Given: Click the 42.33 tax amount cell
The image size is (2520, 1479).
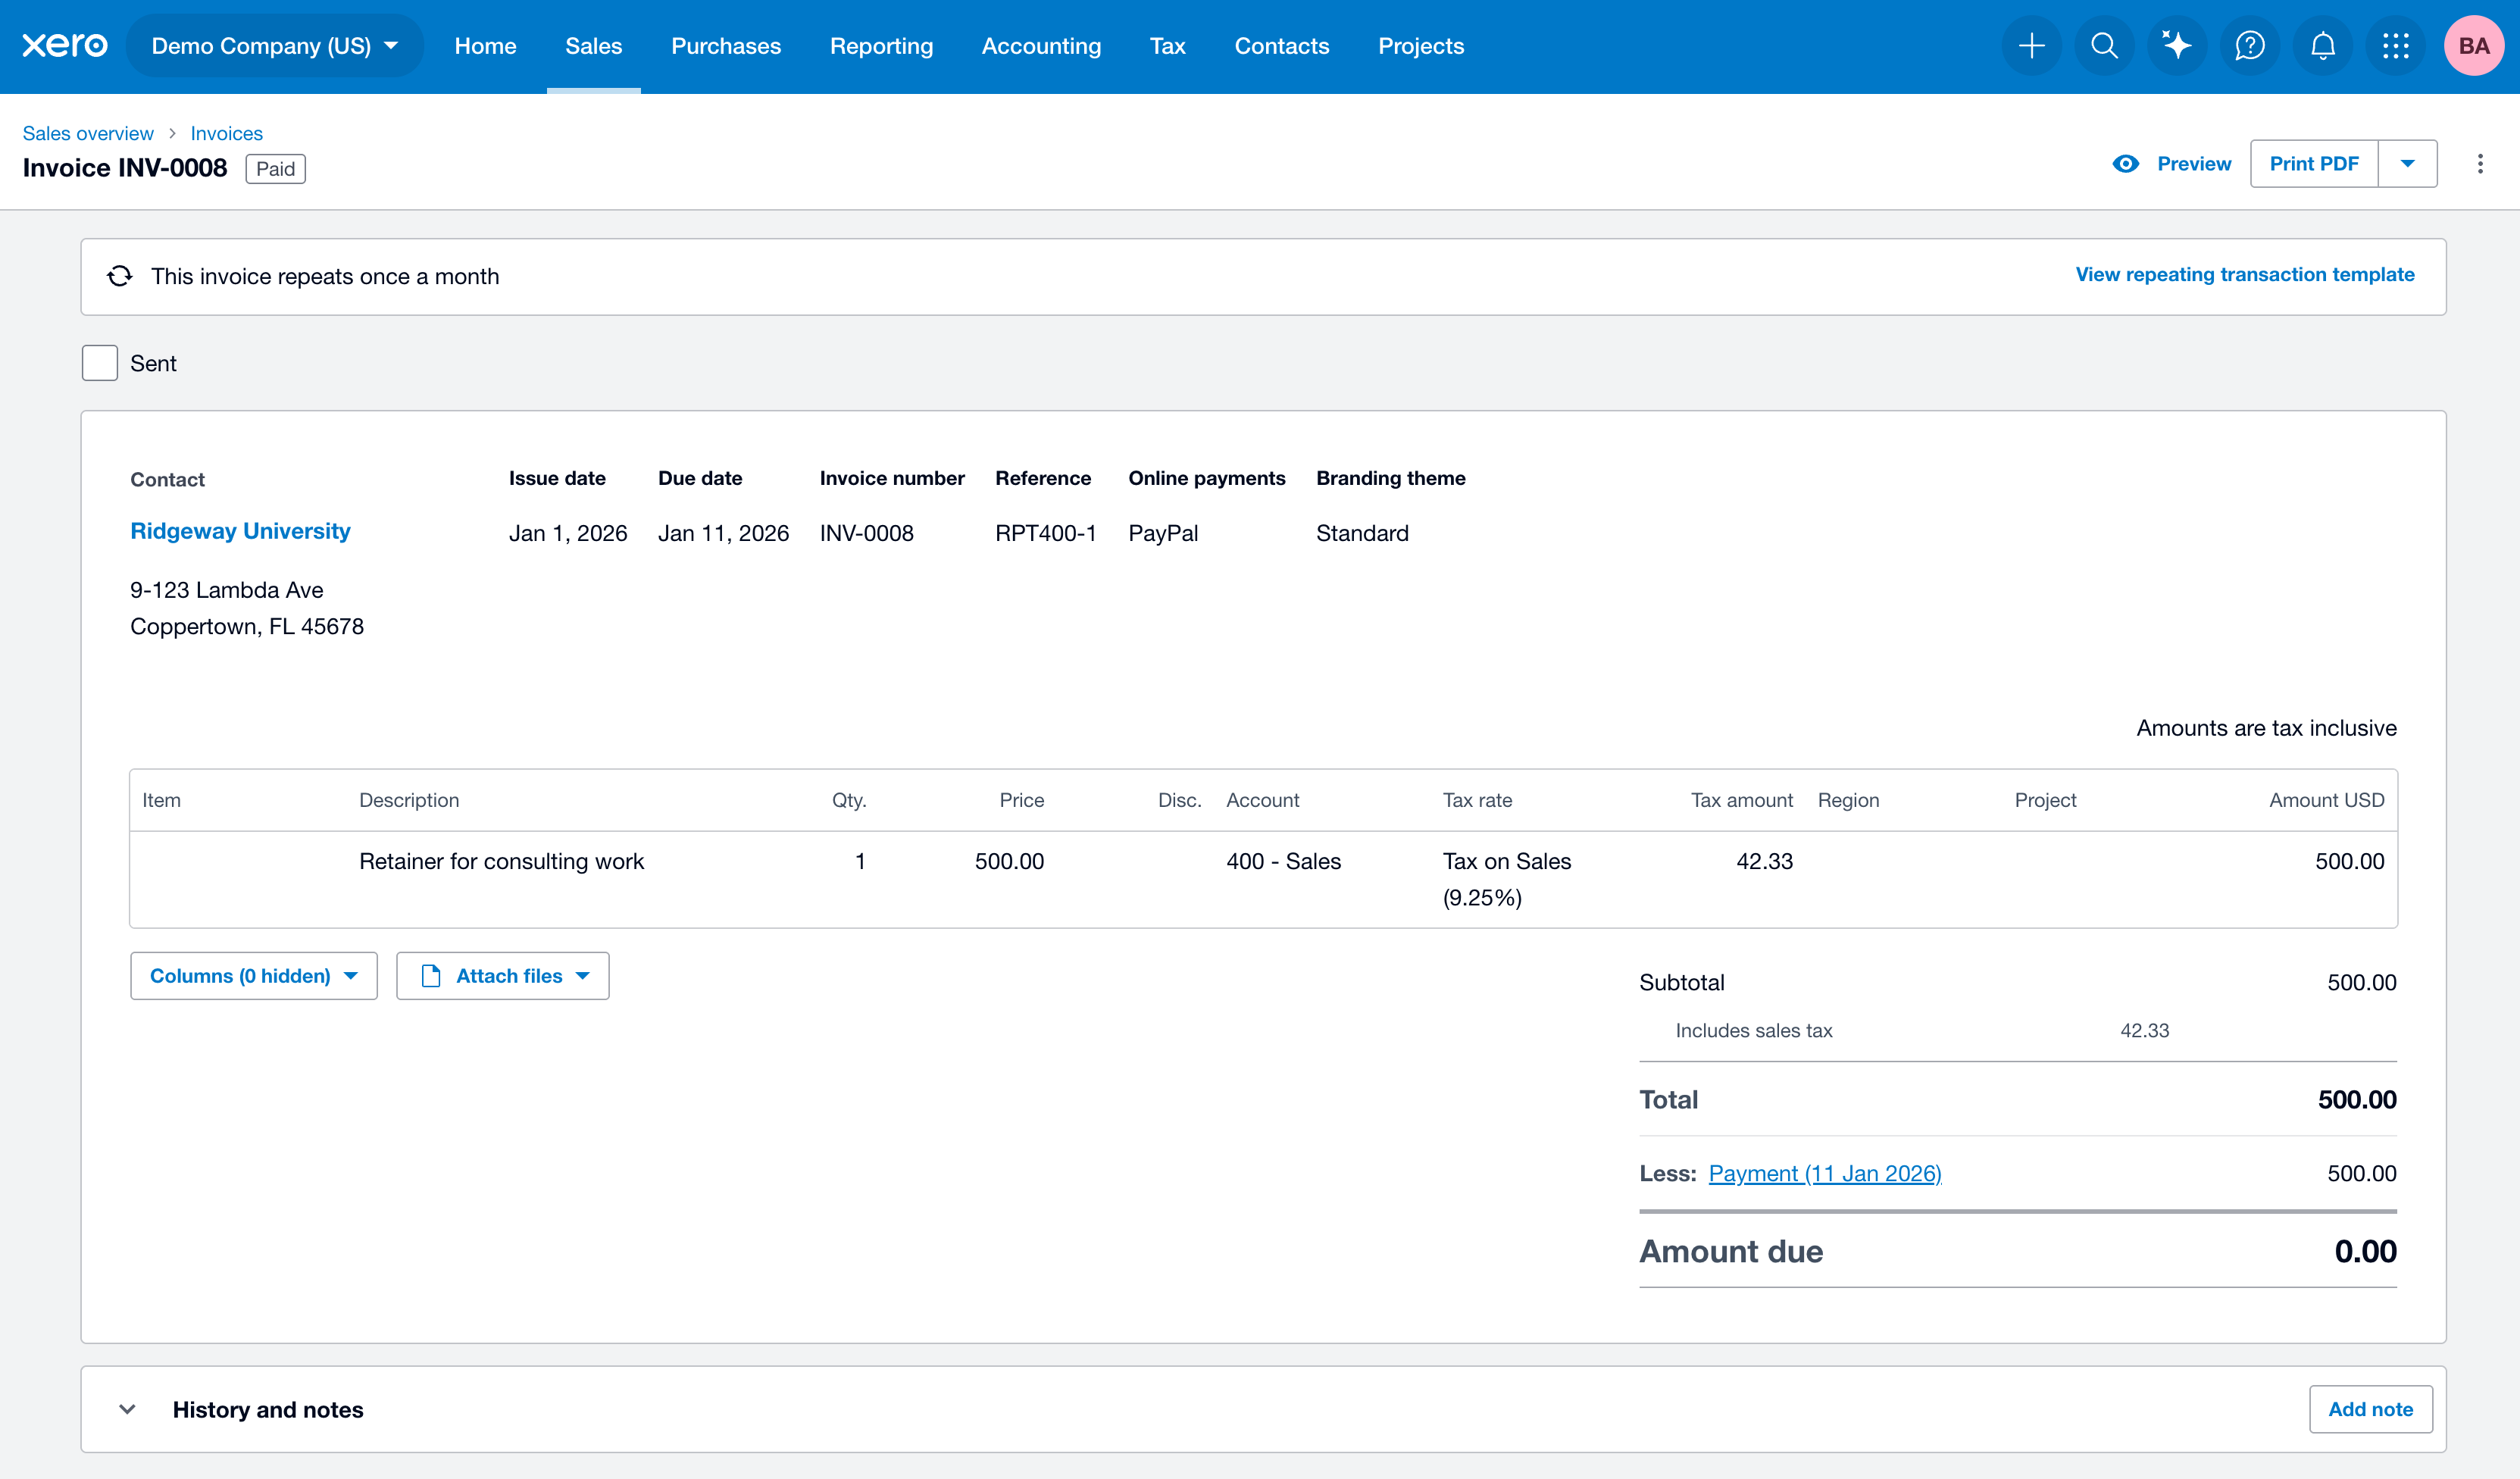Looking at the screenshot, I should tap(1765, 862).
